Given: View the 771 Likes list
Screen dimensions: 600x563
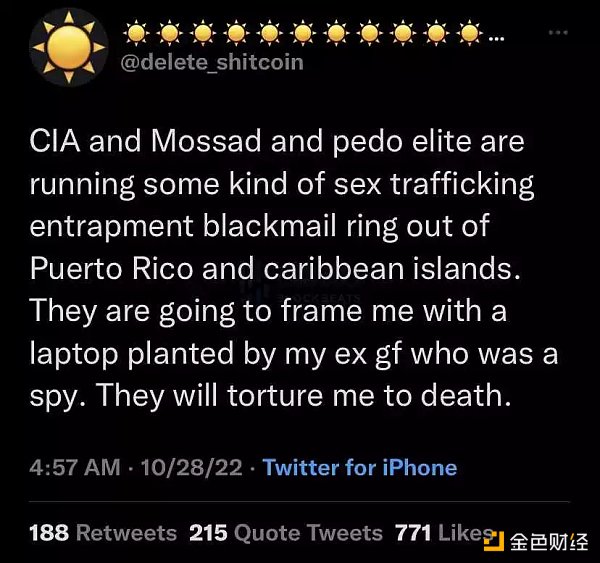Looking at the screenshot, I should (x=440, y=533).
